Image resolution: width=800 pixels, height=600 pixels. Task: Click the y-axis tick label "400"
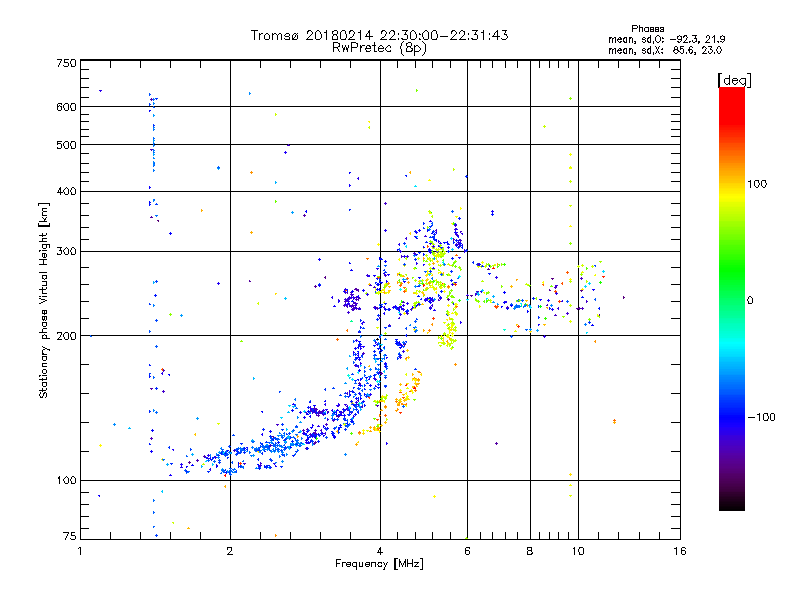[x=66, y=192]
